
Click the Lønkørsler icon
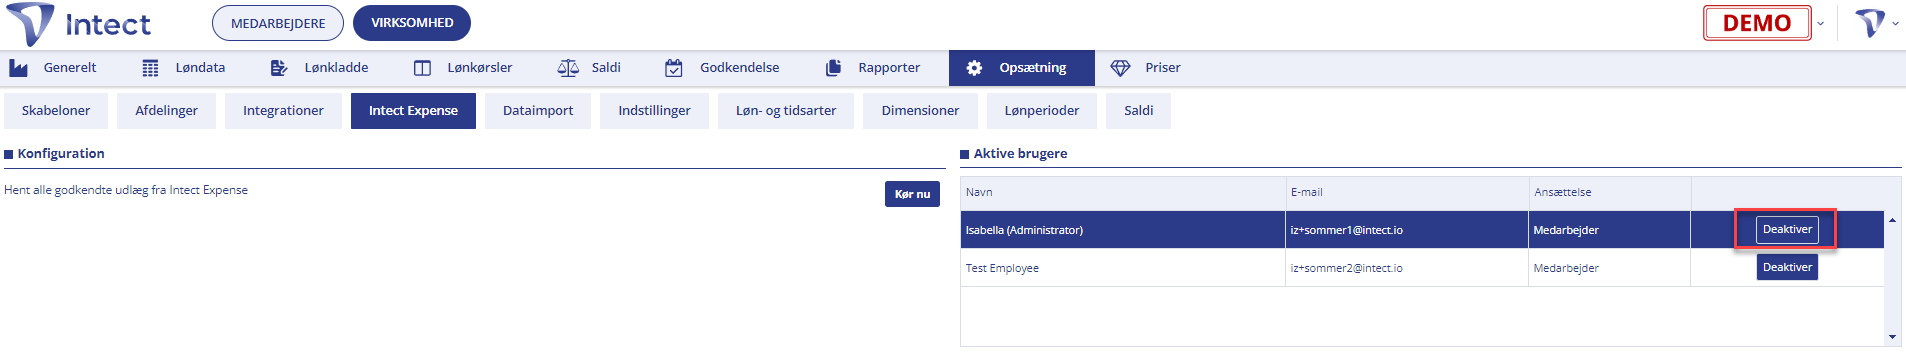coord(422,68)
